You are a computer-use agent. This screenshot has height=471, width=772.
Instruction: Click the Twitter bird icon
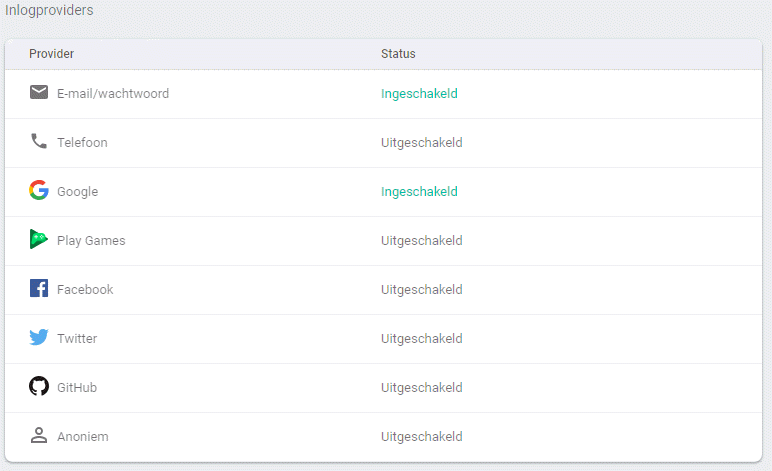tap(39, 338)
